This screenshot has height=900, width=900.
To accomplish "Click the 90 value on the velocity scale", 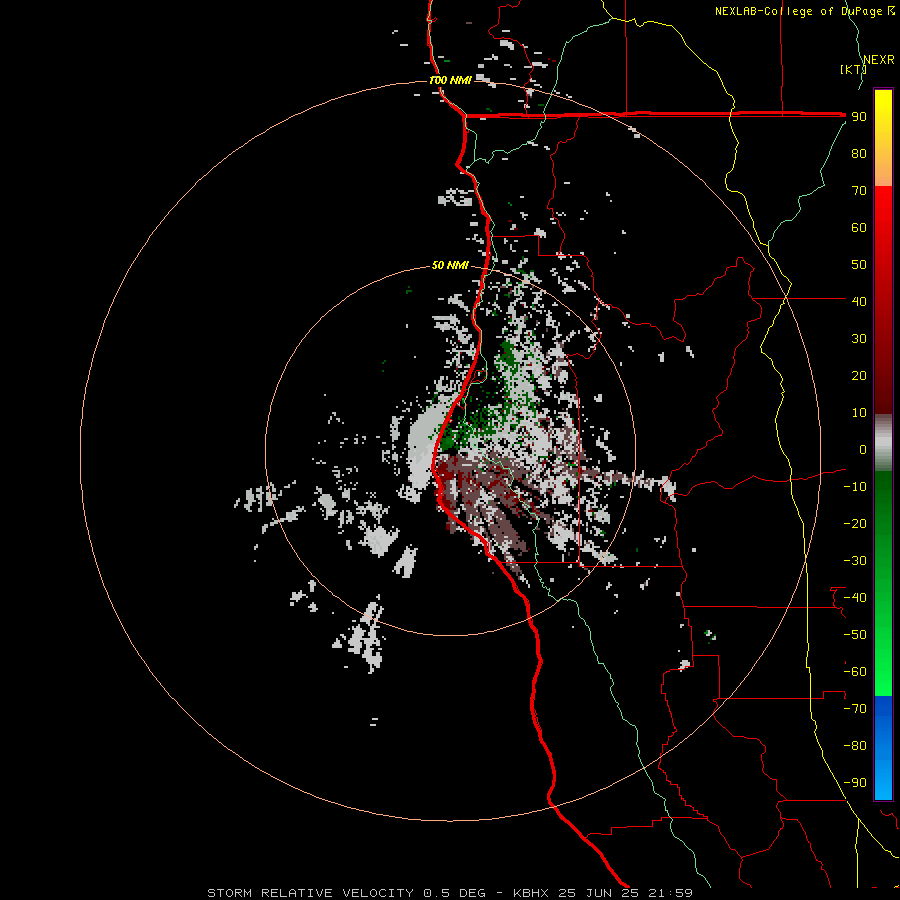I will pos(859,117).
